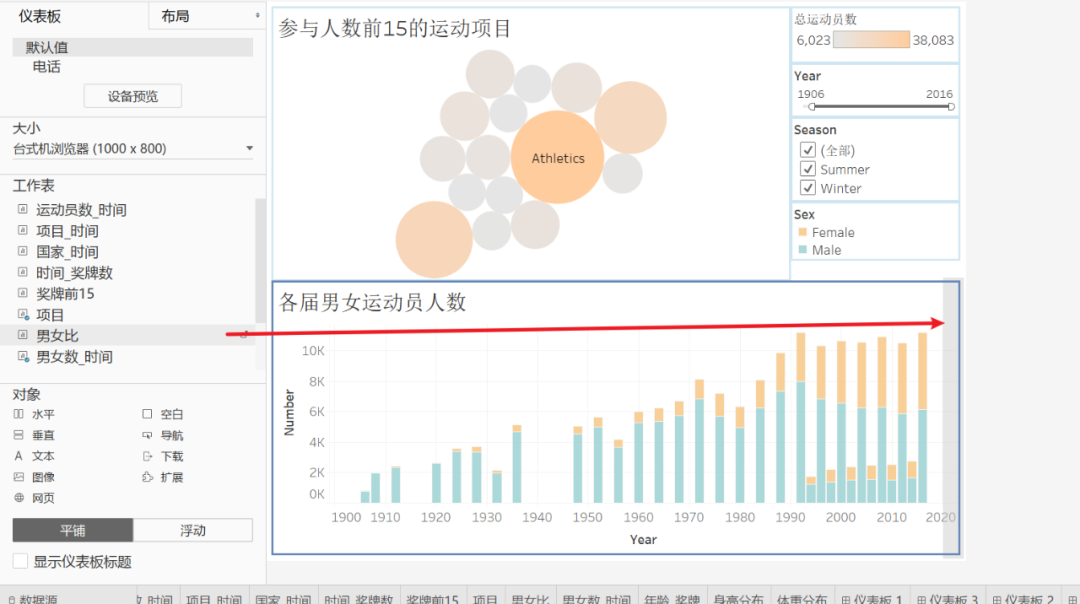The height and width of the screenshot is (604, 1080).
Task: Click the title 参与人数前15的运动项目
Action: pyautogui.click(x=395, y=28)
